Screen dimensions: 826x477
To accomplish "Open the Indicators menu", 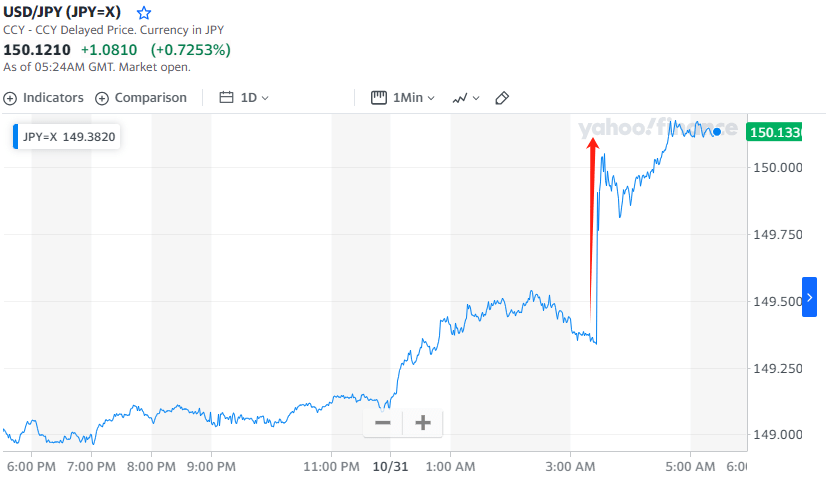I will click(53, 98).
